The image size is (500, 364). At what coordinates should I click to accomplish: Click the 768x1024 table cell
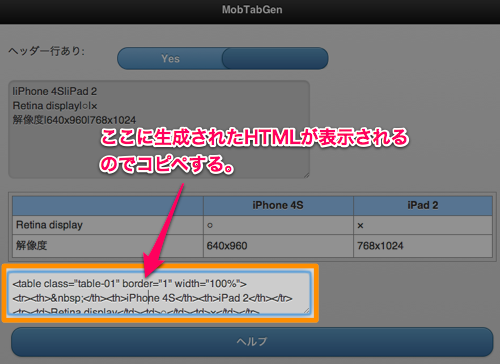[x=423, y=246]
